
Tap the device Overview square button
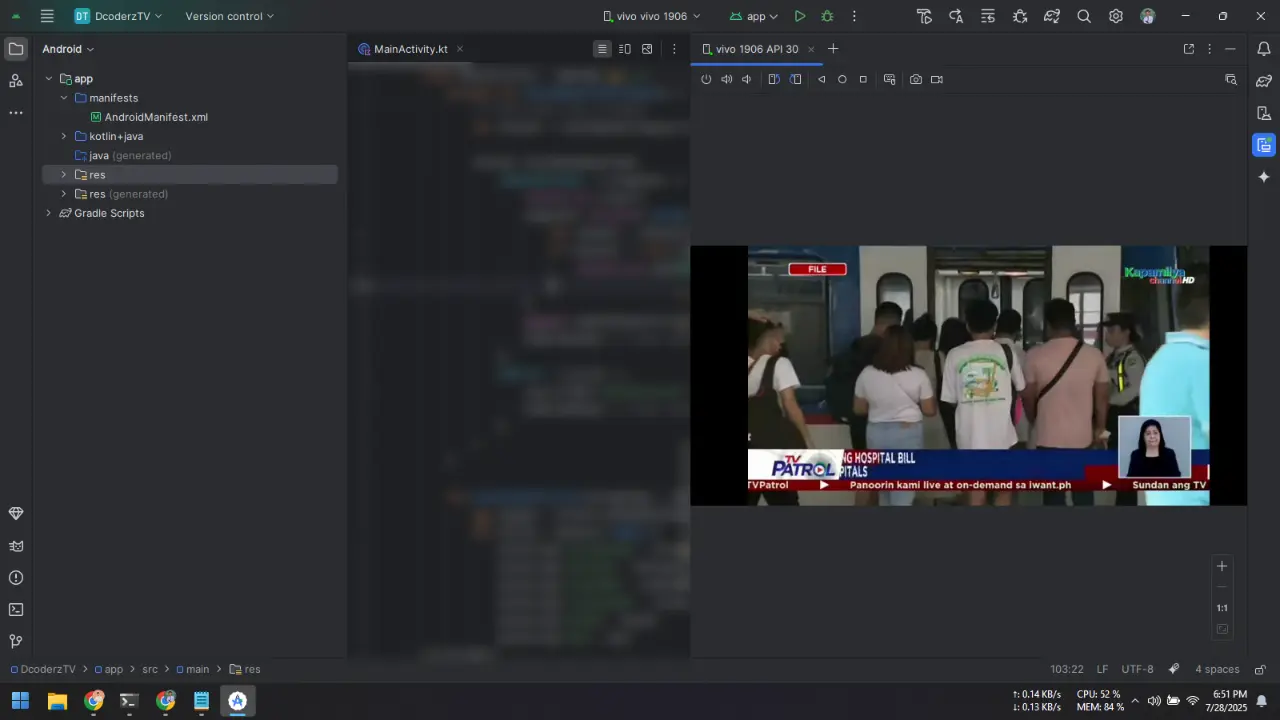pos(863,79)
